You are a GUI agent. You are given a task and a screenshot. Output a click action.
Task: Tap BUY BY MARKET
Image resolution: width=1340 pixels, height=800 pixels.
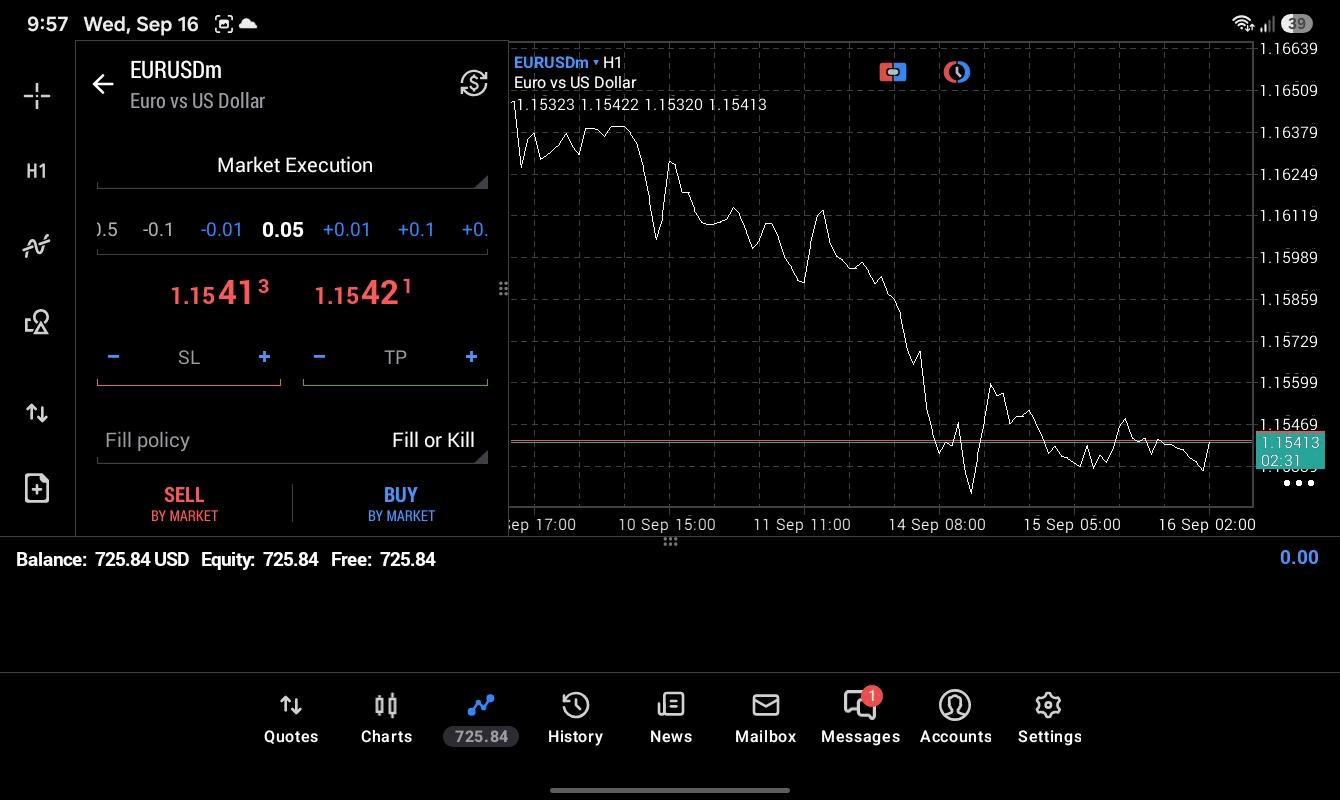pos(401,504)
